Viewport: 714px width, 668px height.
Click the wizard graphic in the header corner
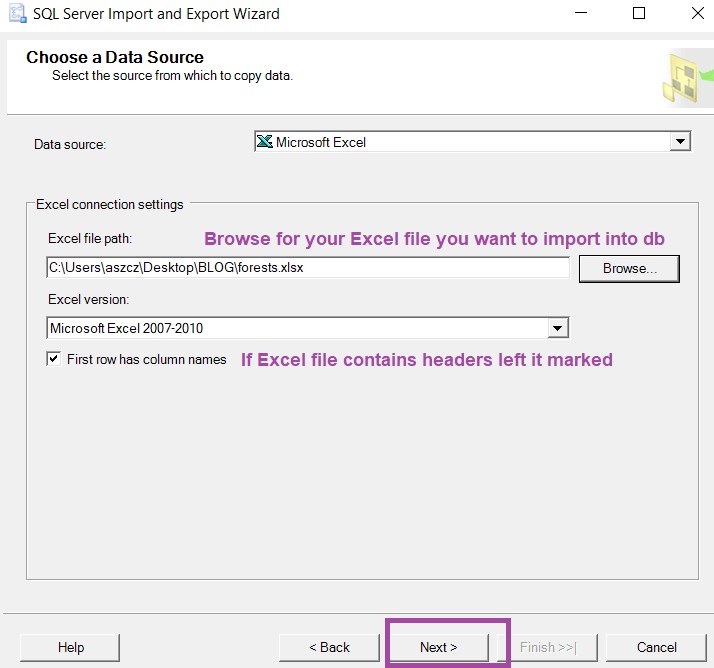pos(686,78)
